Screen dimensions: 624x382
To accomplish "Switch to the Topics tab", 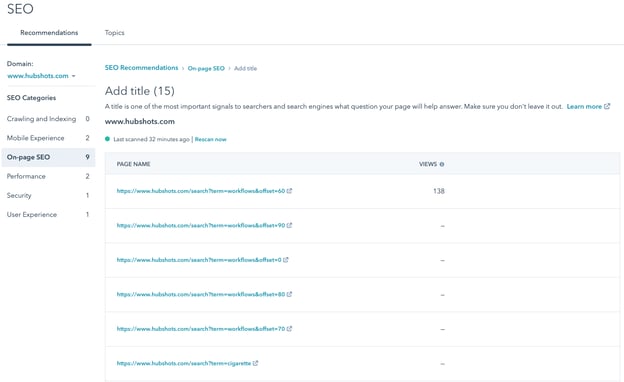I will coord(115,33).
